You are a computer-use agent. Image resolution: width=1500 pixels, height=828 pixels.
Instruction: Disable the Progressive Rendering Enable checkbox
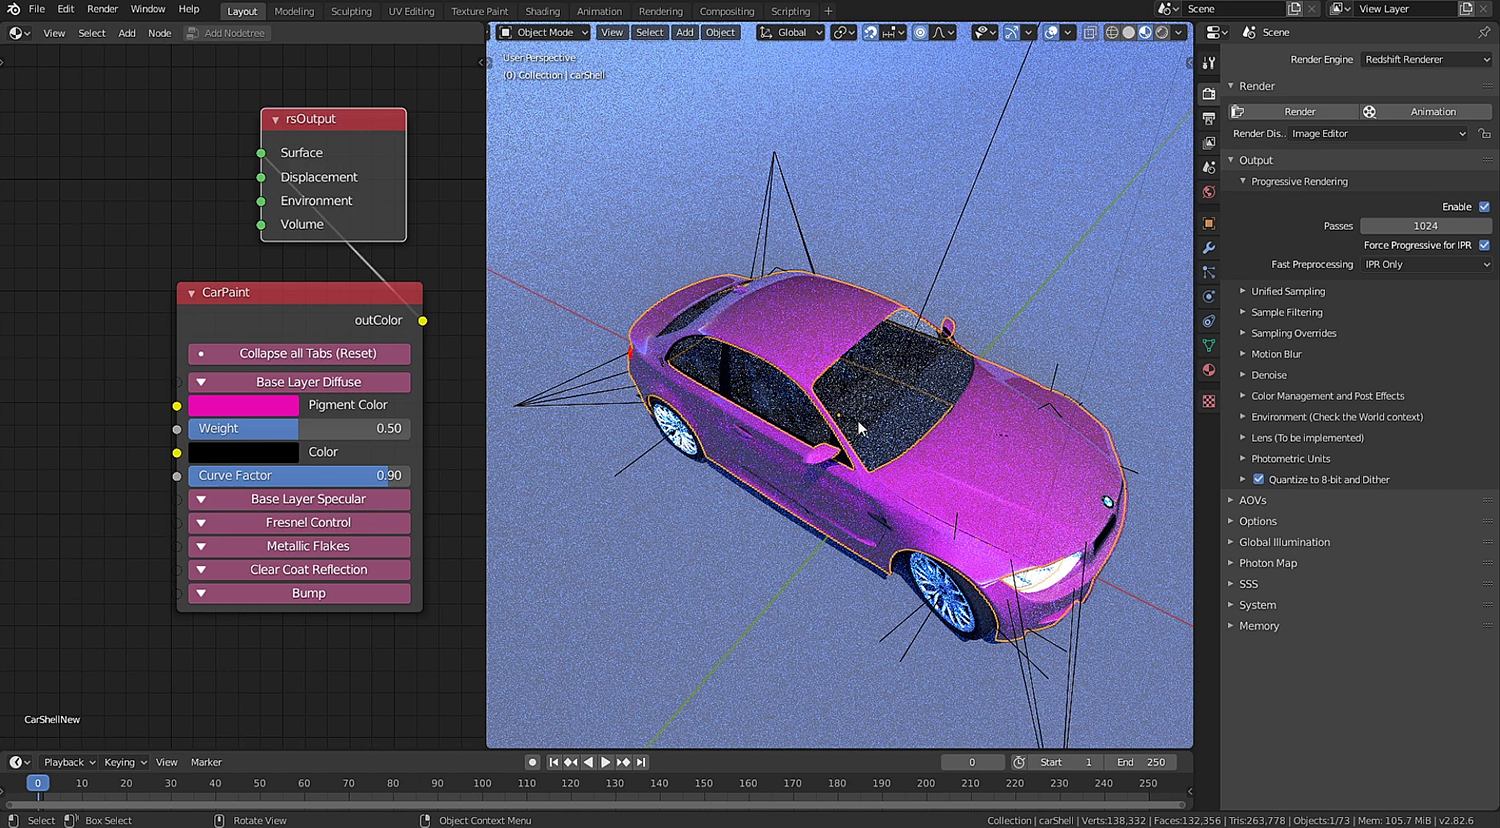1484,206
